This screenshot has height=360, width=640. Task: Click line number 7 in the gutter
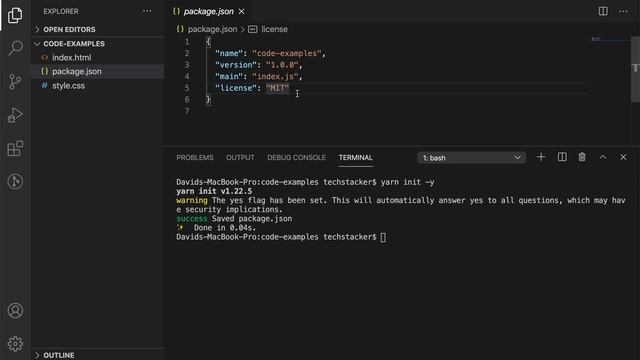point(187,111)
